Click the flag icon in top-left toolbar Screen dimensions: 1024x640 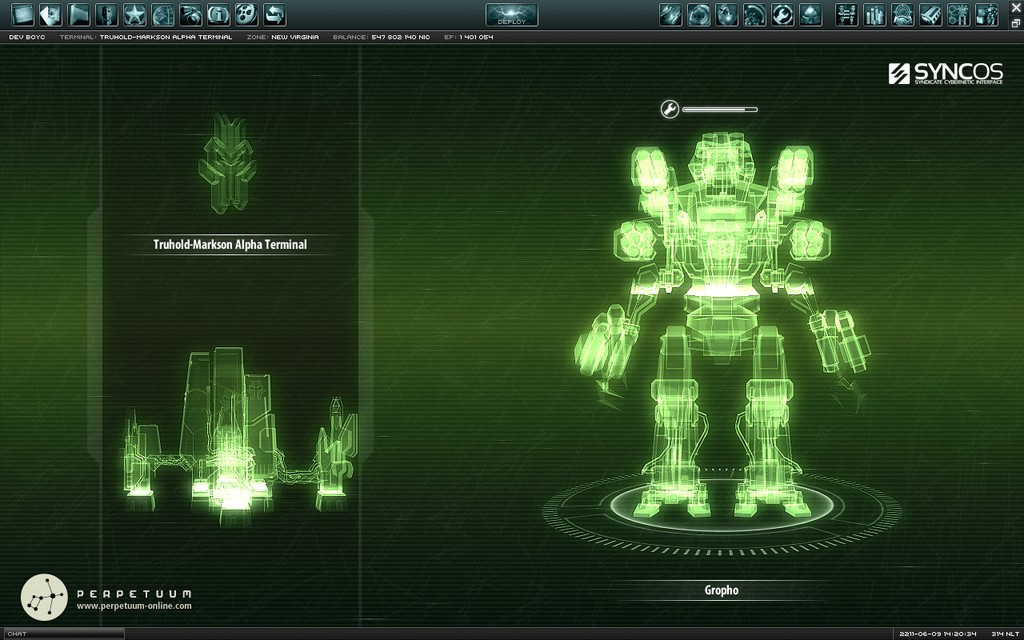tap(78, 15)
